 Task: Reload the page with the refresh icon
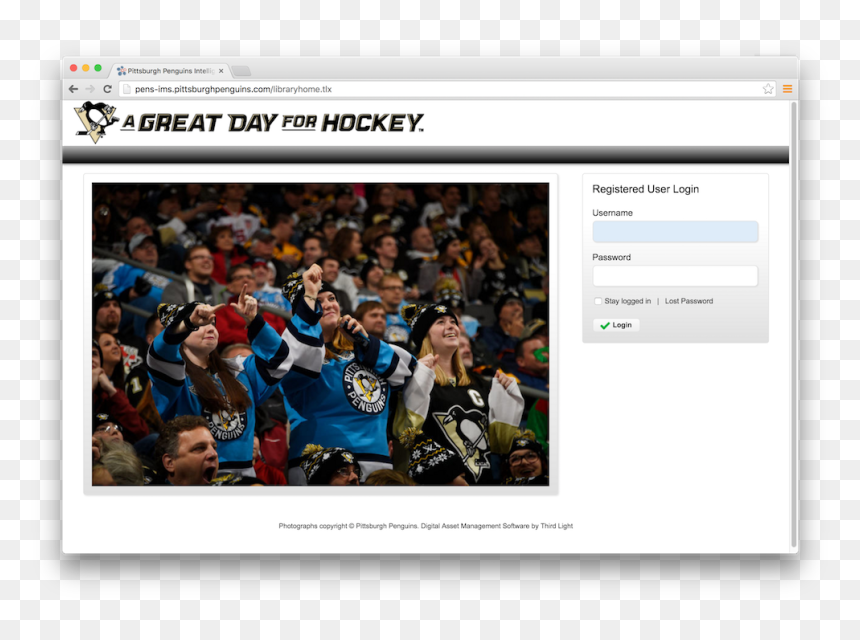(108, 89)
